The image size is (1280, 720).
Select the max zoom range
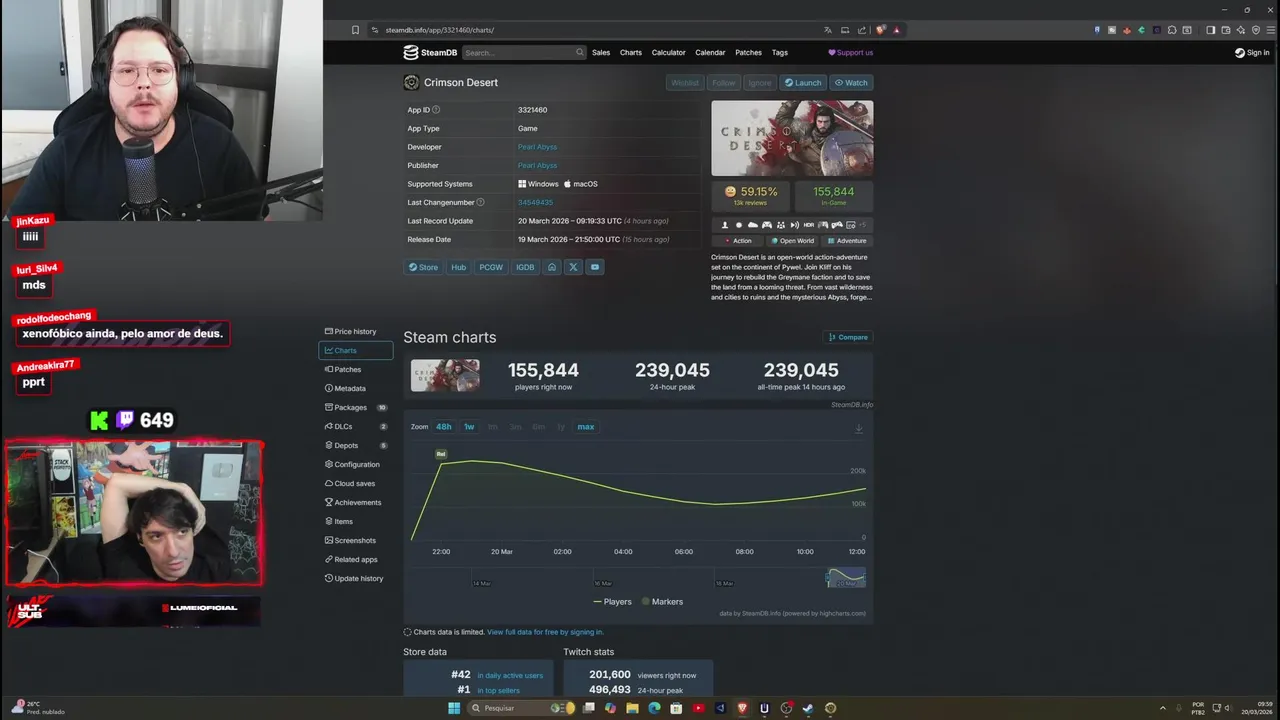585,427
